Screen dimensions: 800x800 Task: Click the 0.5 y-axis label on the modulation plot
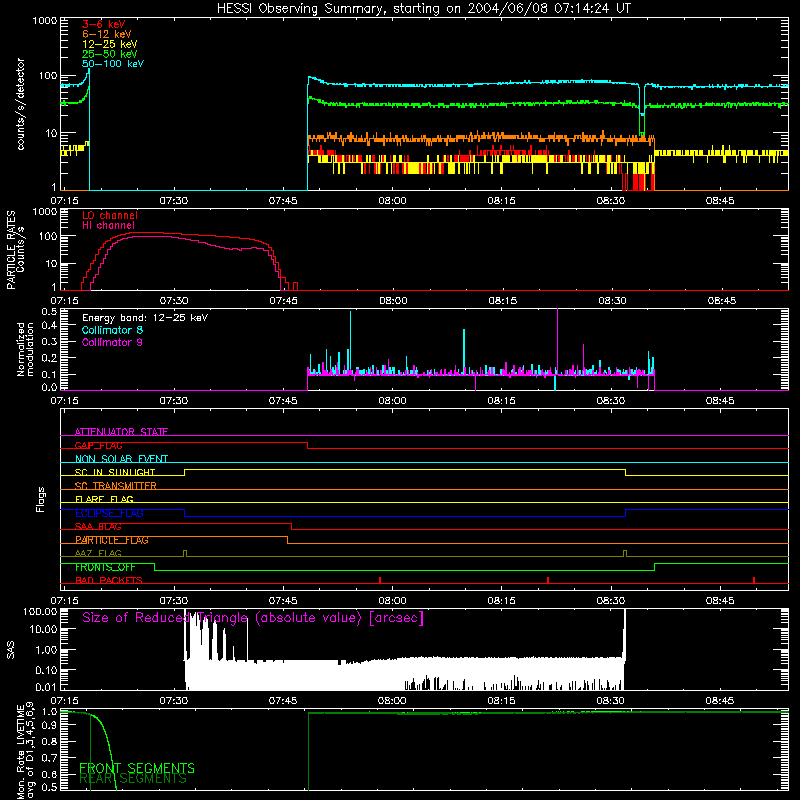point(49,312)
